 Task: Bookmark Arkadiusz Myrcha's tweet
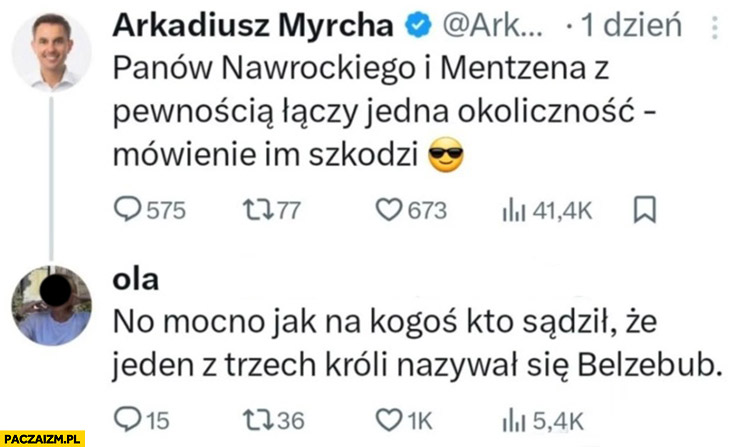pos(645,210)
